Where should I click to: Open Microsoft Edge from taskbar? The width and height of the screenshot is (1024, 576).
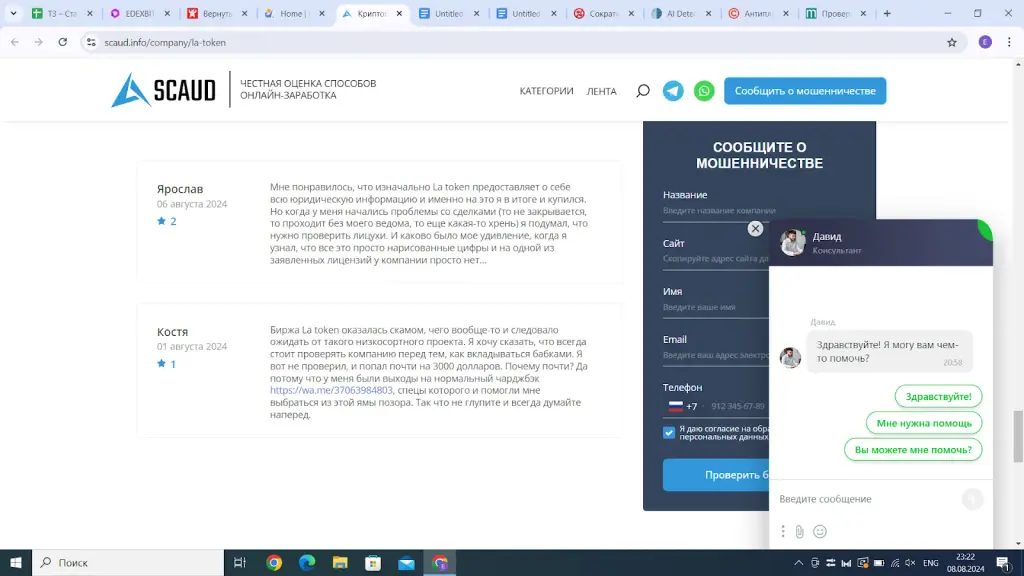[x=307, y=562]
